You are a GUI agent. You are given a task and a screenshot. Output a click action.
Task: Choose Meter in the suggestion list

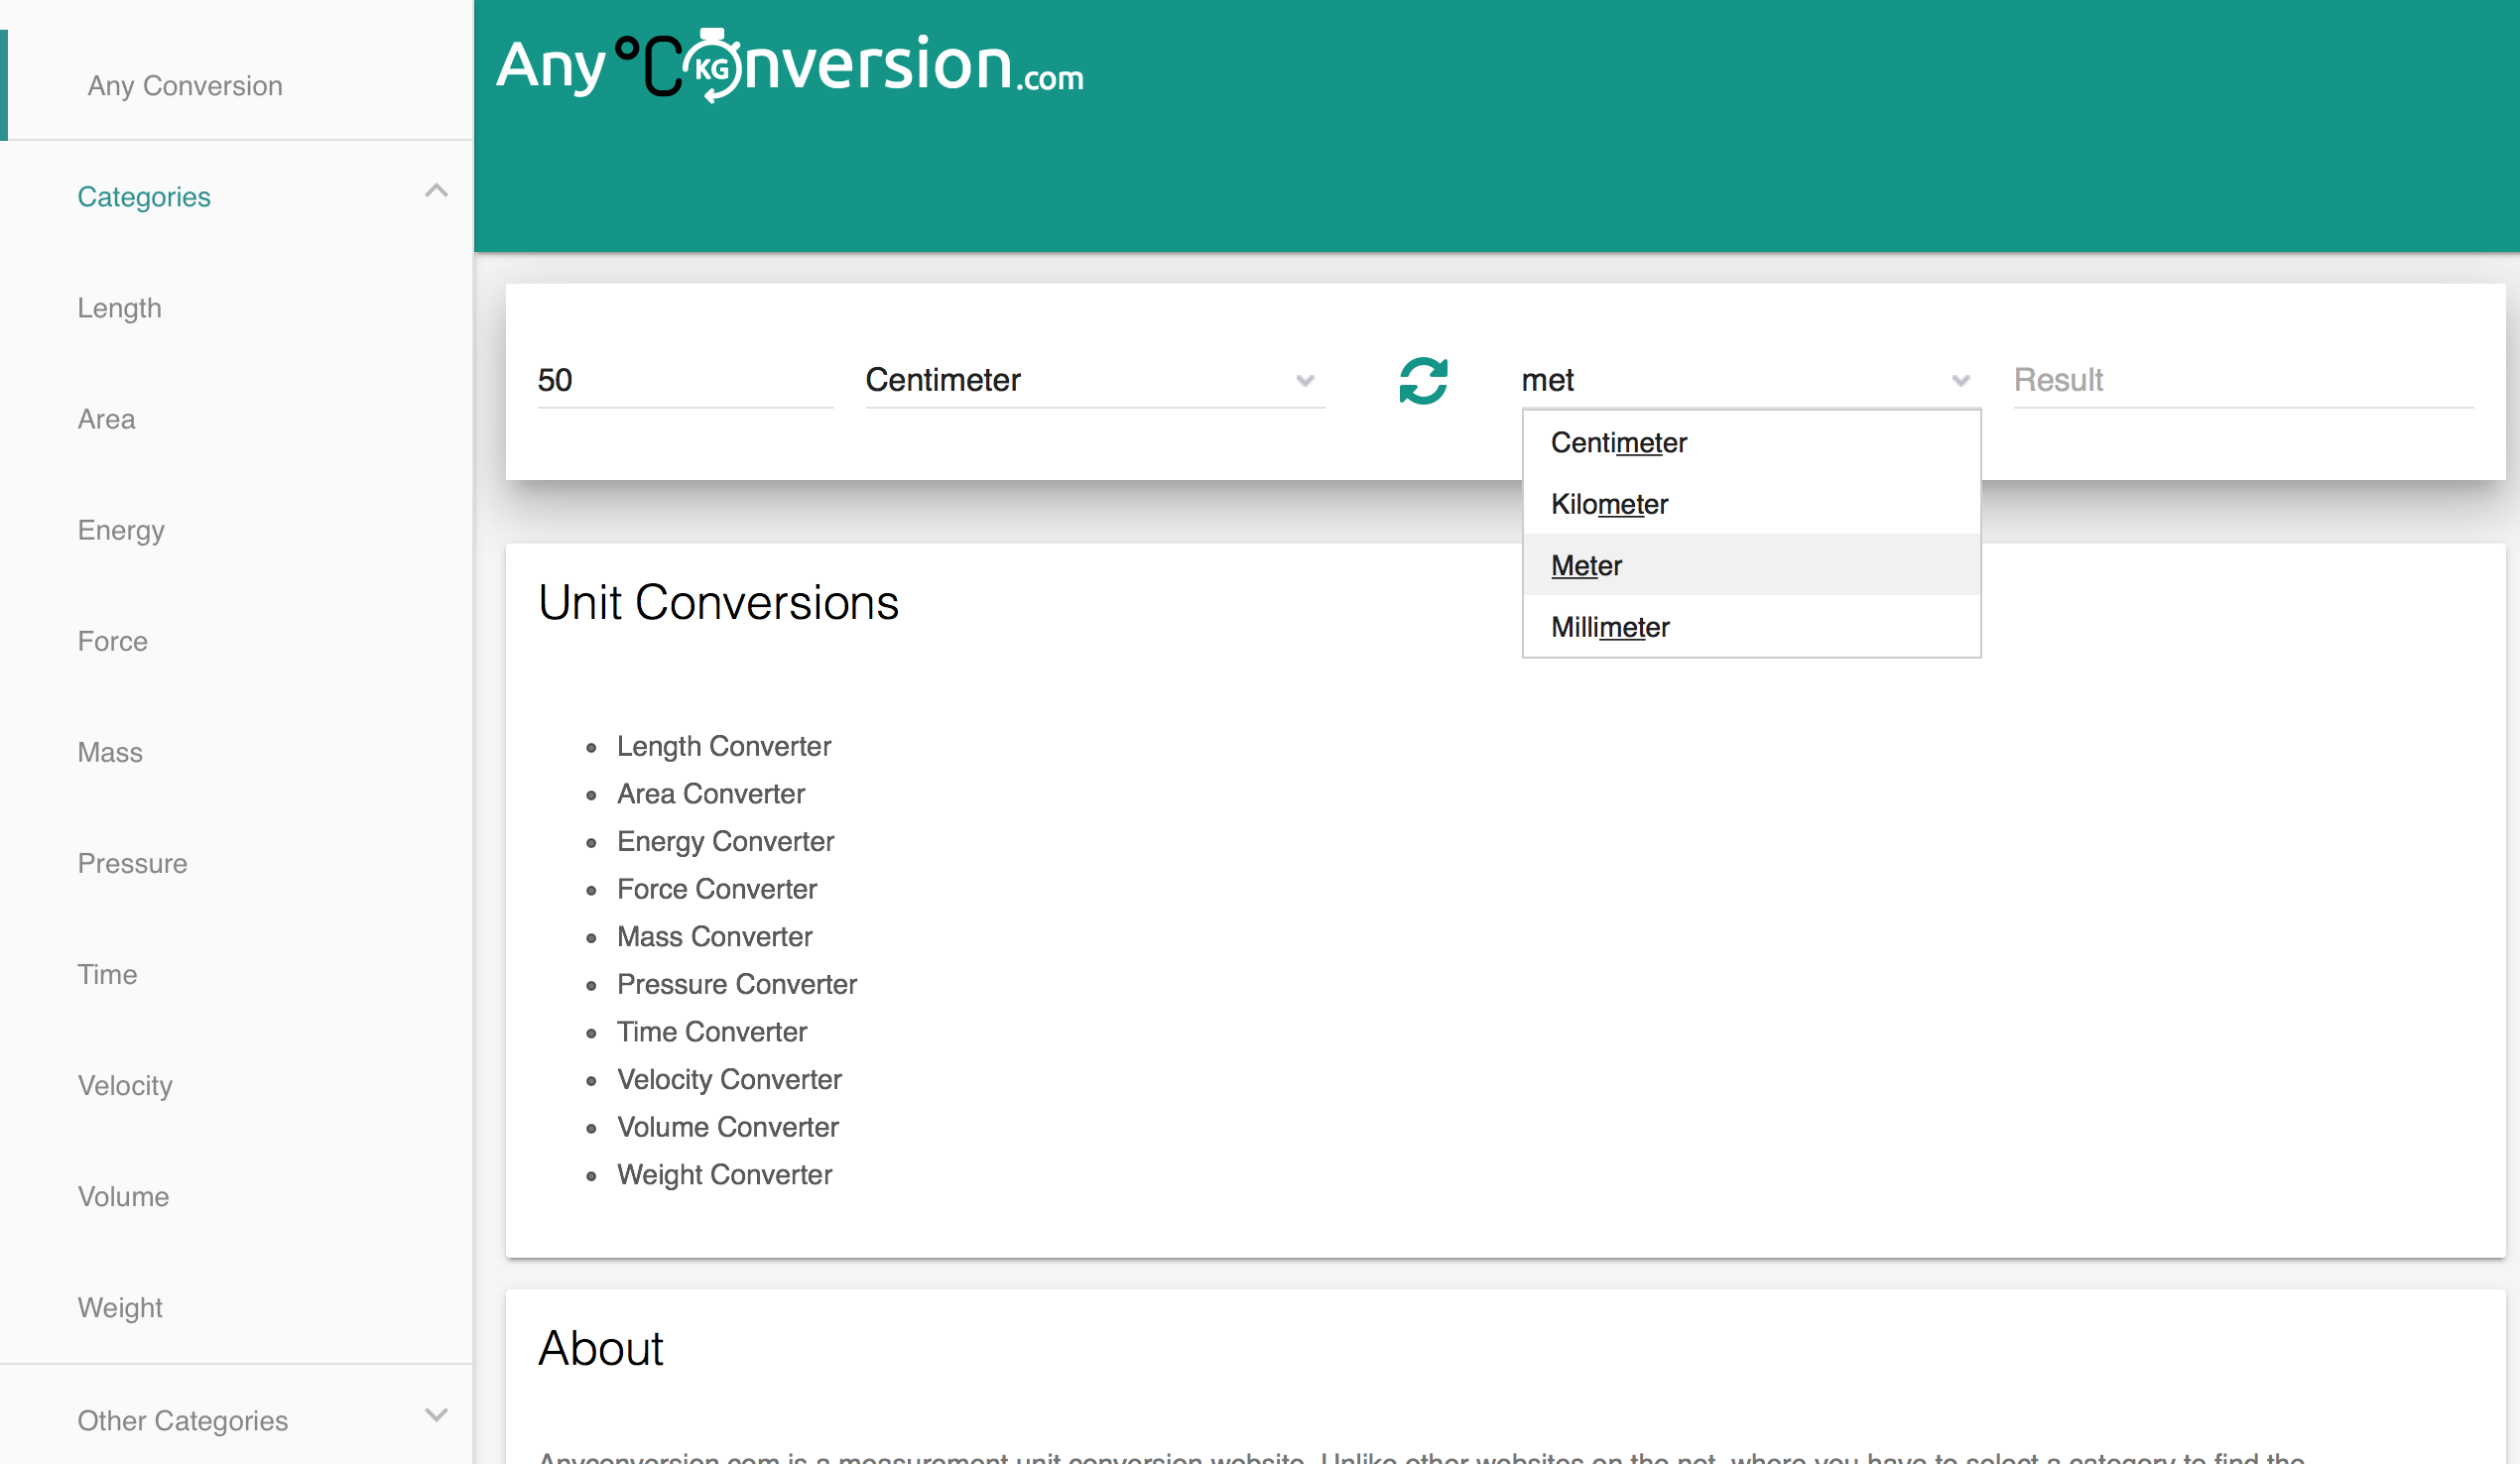click(x=1751, y=565)
